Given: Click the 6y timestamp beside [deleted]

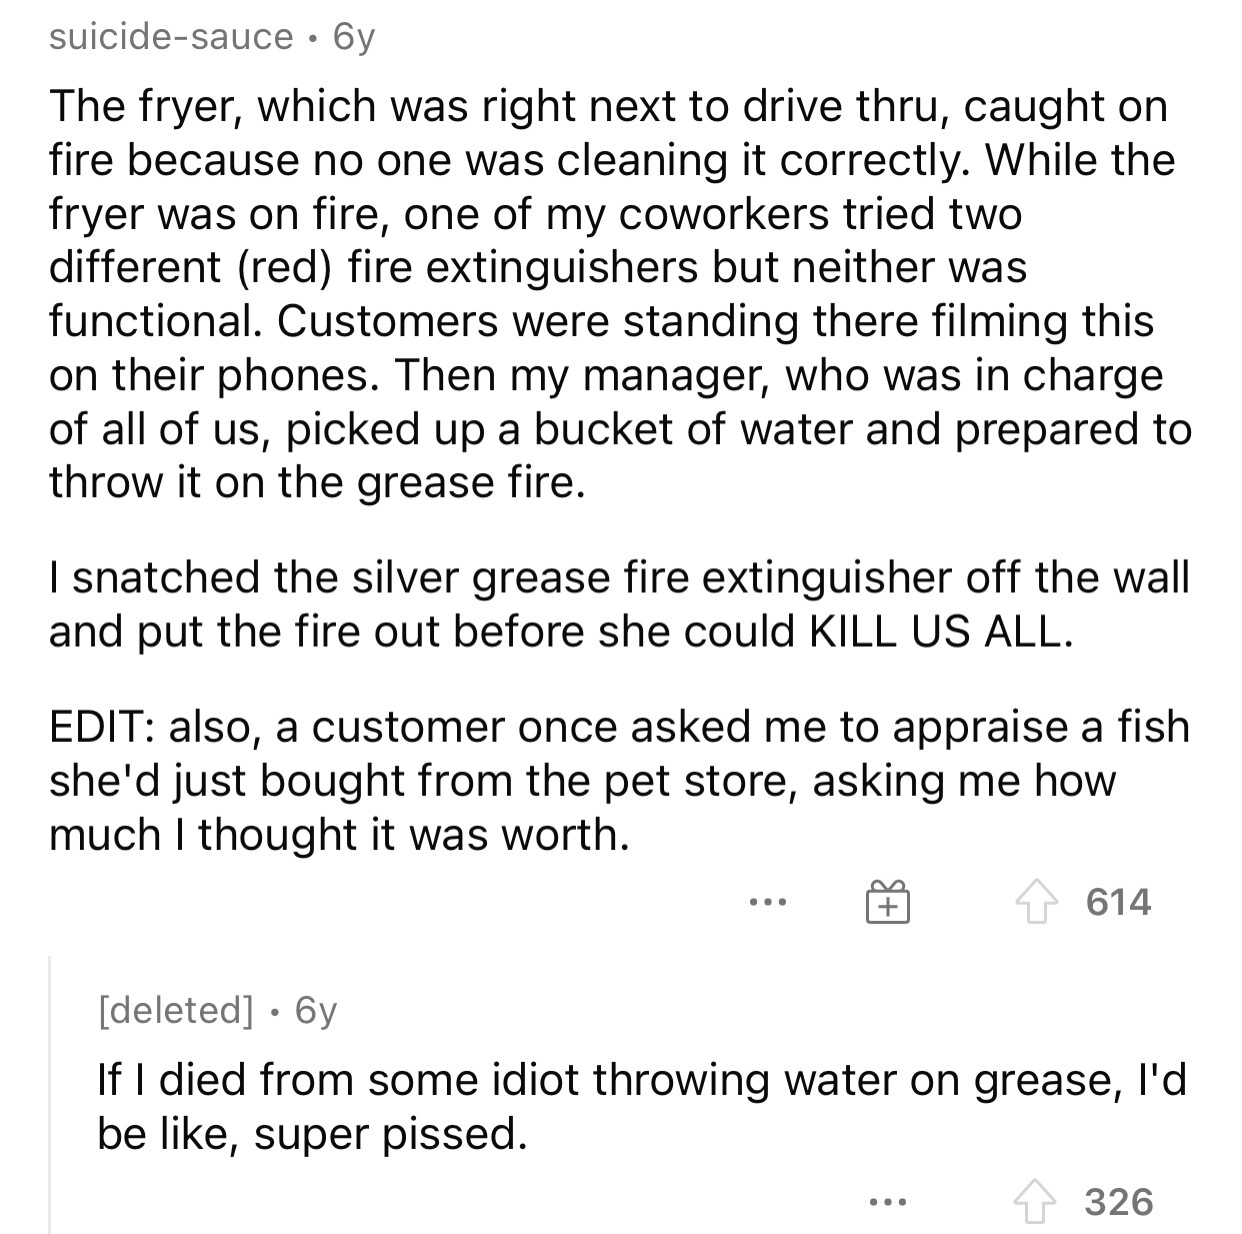Looking at the screenshot, I should [x=316, y=1010].
